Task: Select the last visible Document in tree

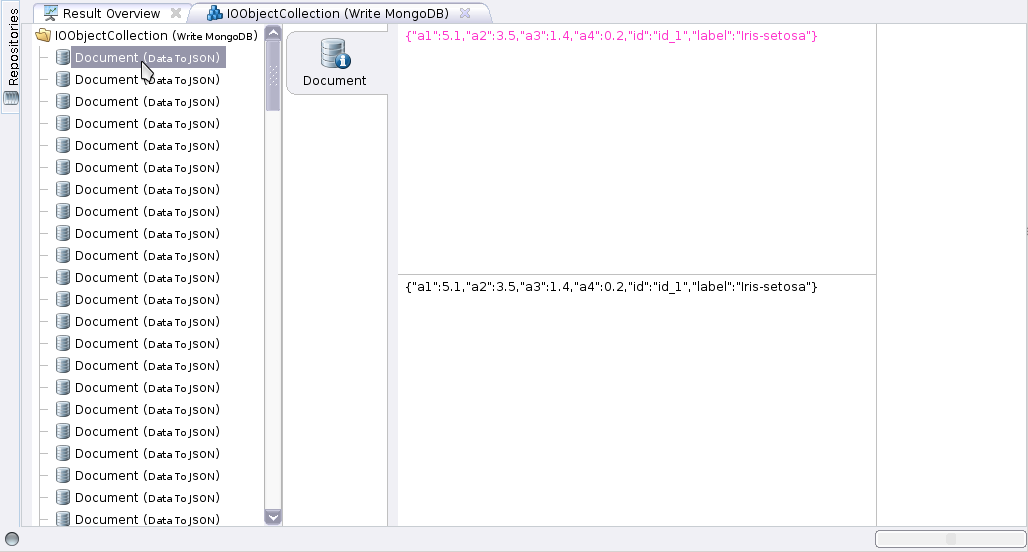Action: tap(147, 519)
